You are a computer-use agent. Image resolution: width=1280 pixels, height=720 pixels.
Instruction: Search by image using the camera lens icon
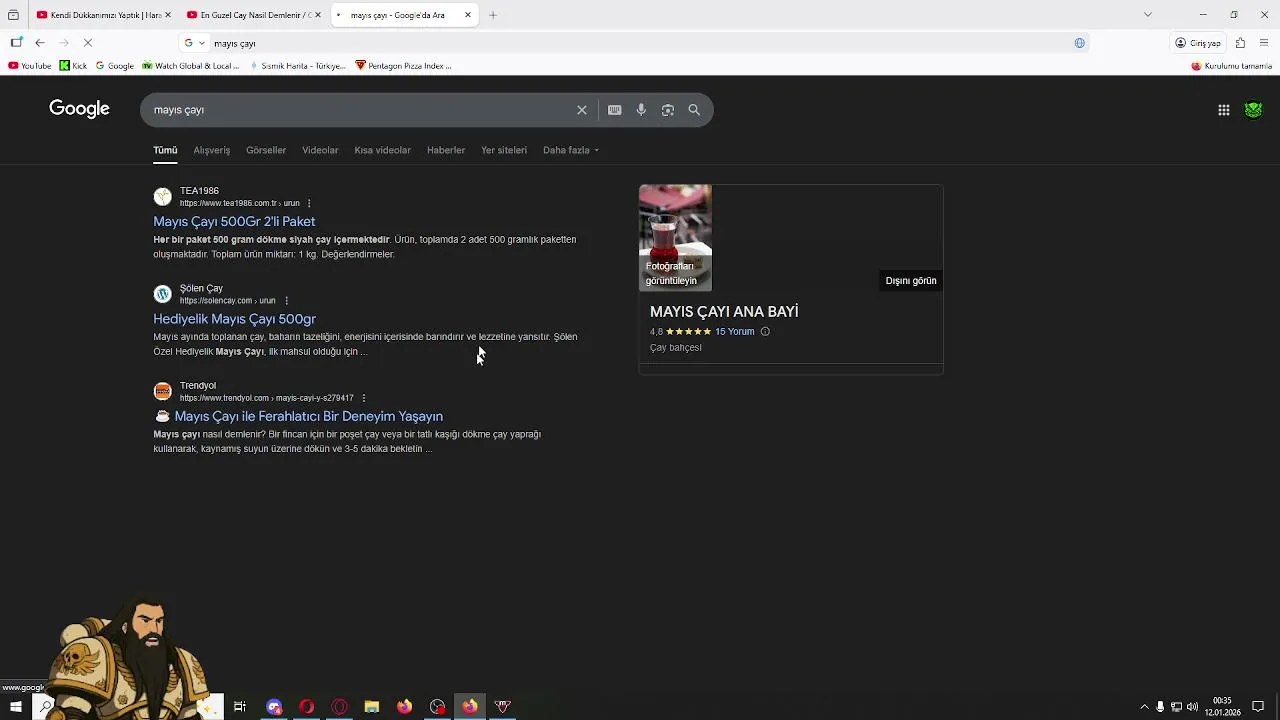pyautogui.click(x=668, y=110)
